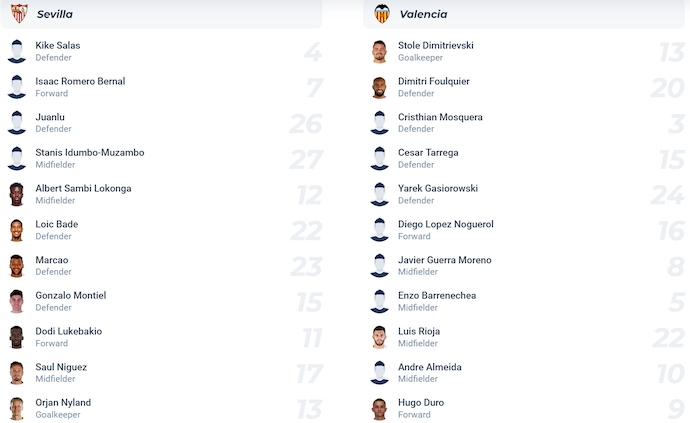Click Dimitri Foulquier's player photo
This screenshot has height=423, width=690.
pyautogui.click(x=379, y=87)
